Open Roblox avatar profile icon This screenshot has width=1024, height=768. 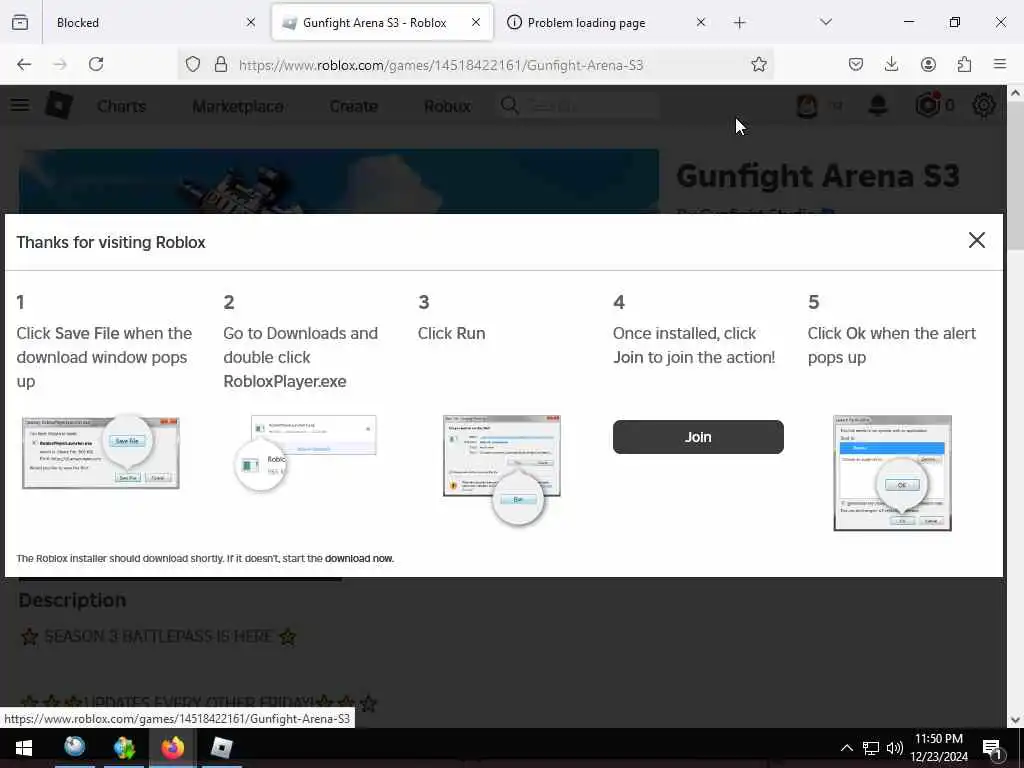pos(807,105)
